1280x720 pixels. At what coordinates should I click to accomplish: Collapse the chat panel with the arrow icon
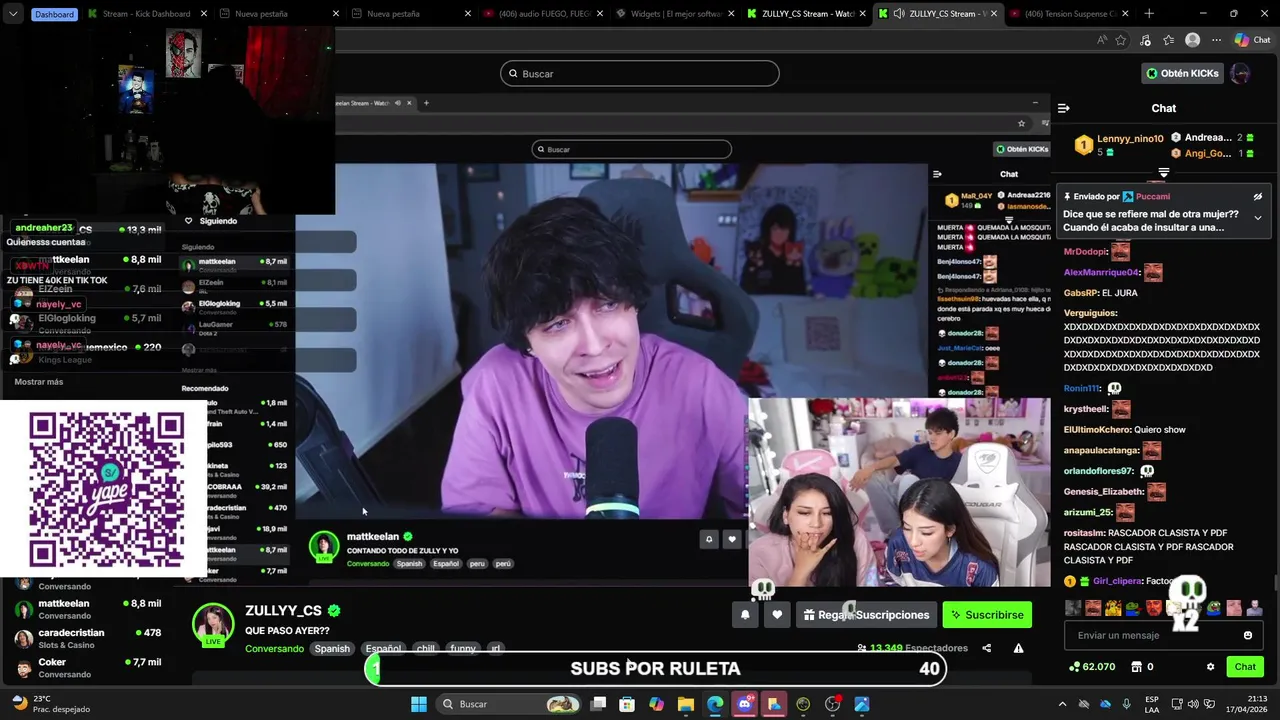pos(1063,108)
